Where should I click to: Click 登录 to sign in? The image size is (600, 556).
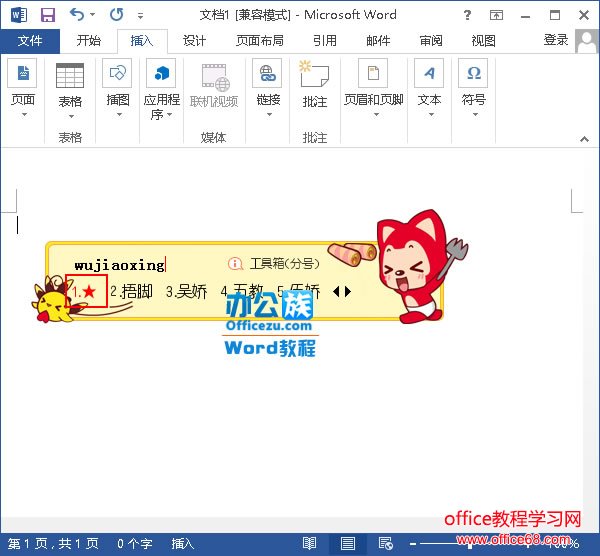point(556,40)
